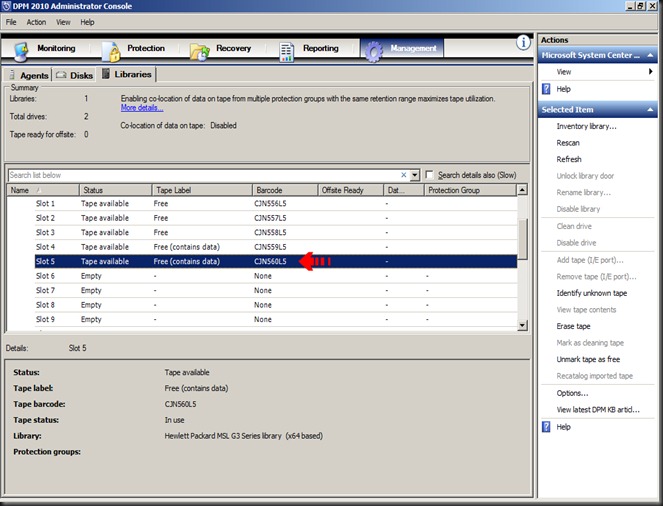Open the Reporting chart icon
Viewport: 663px width, 506px height.
coord(287,52)
